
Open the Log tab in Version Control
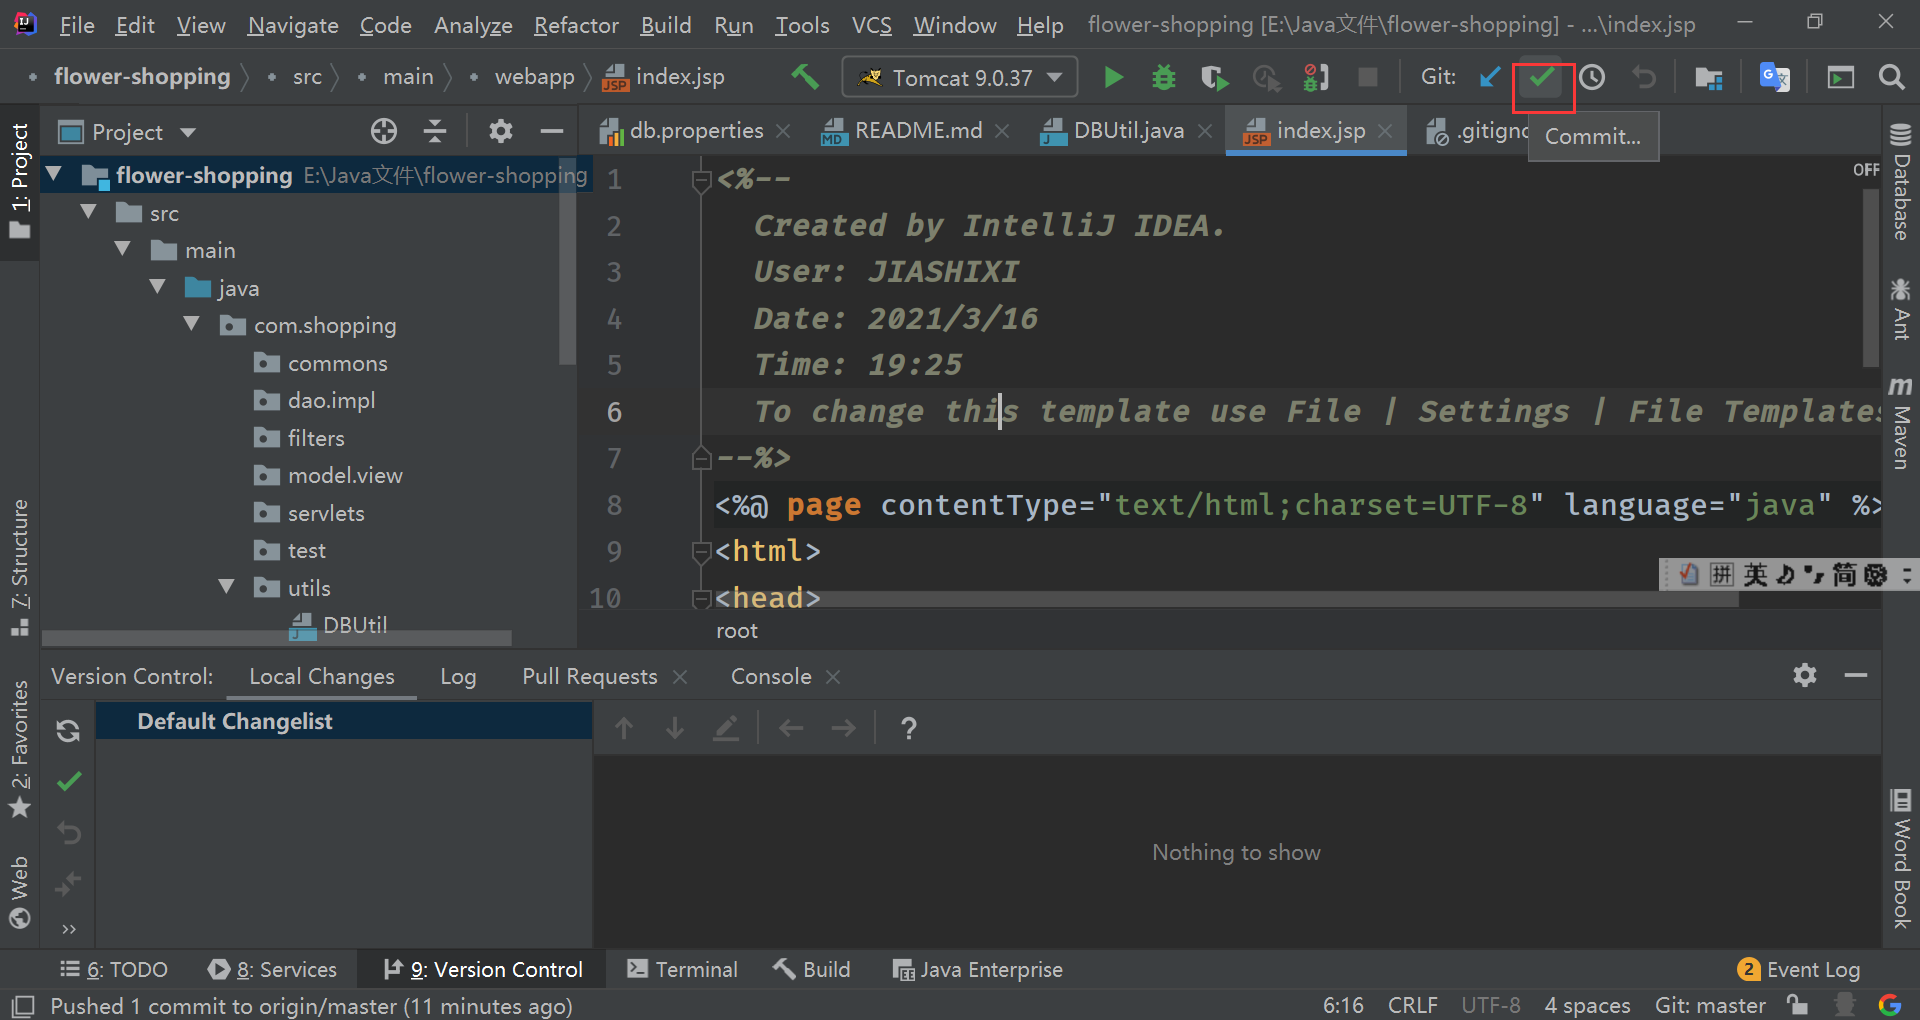pos(458,677)
